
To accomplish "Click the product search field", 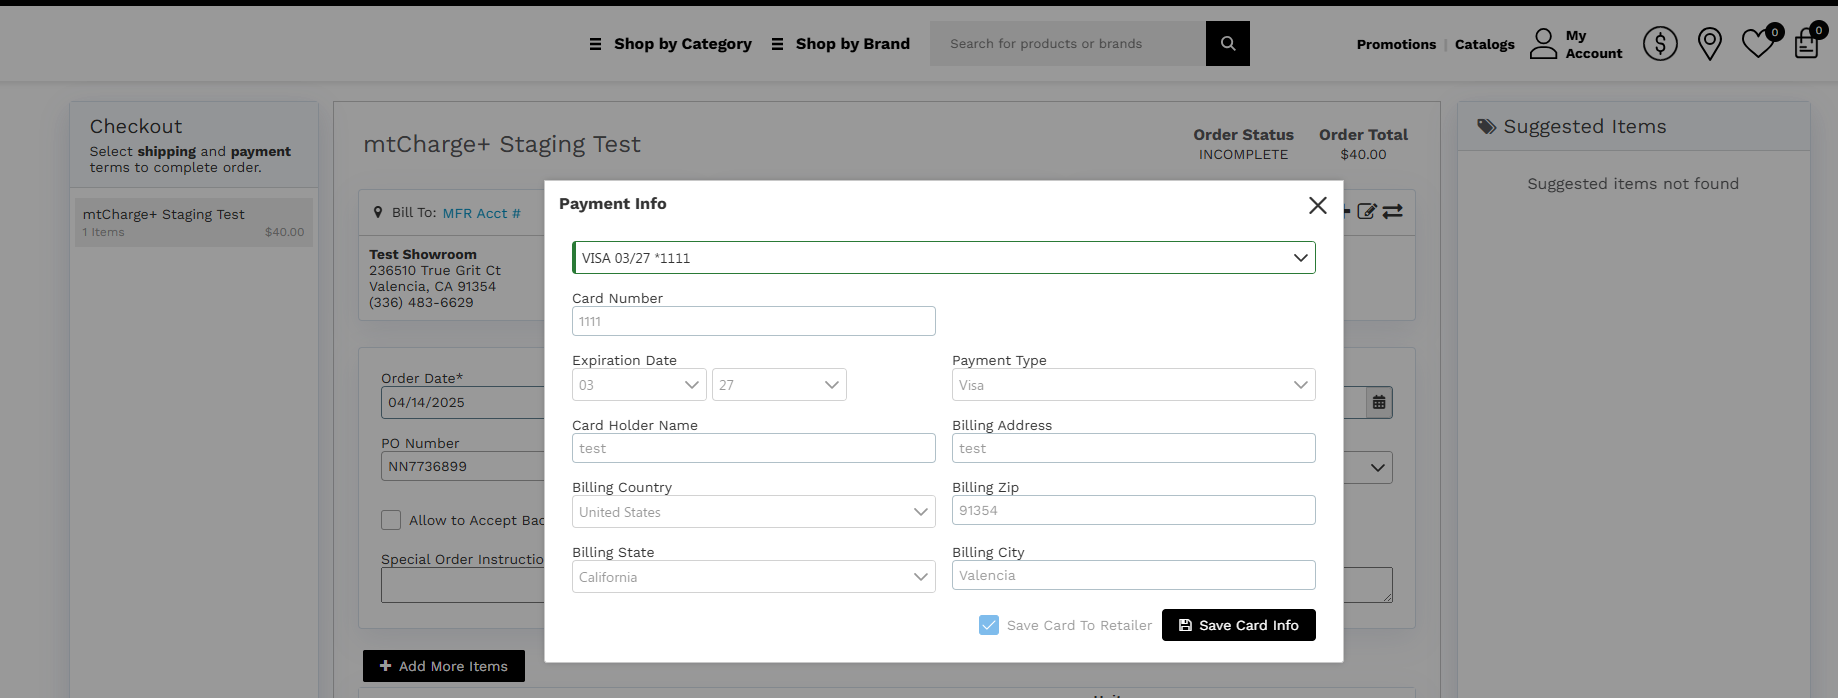I will (1068, 44).
